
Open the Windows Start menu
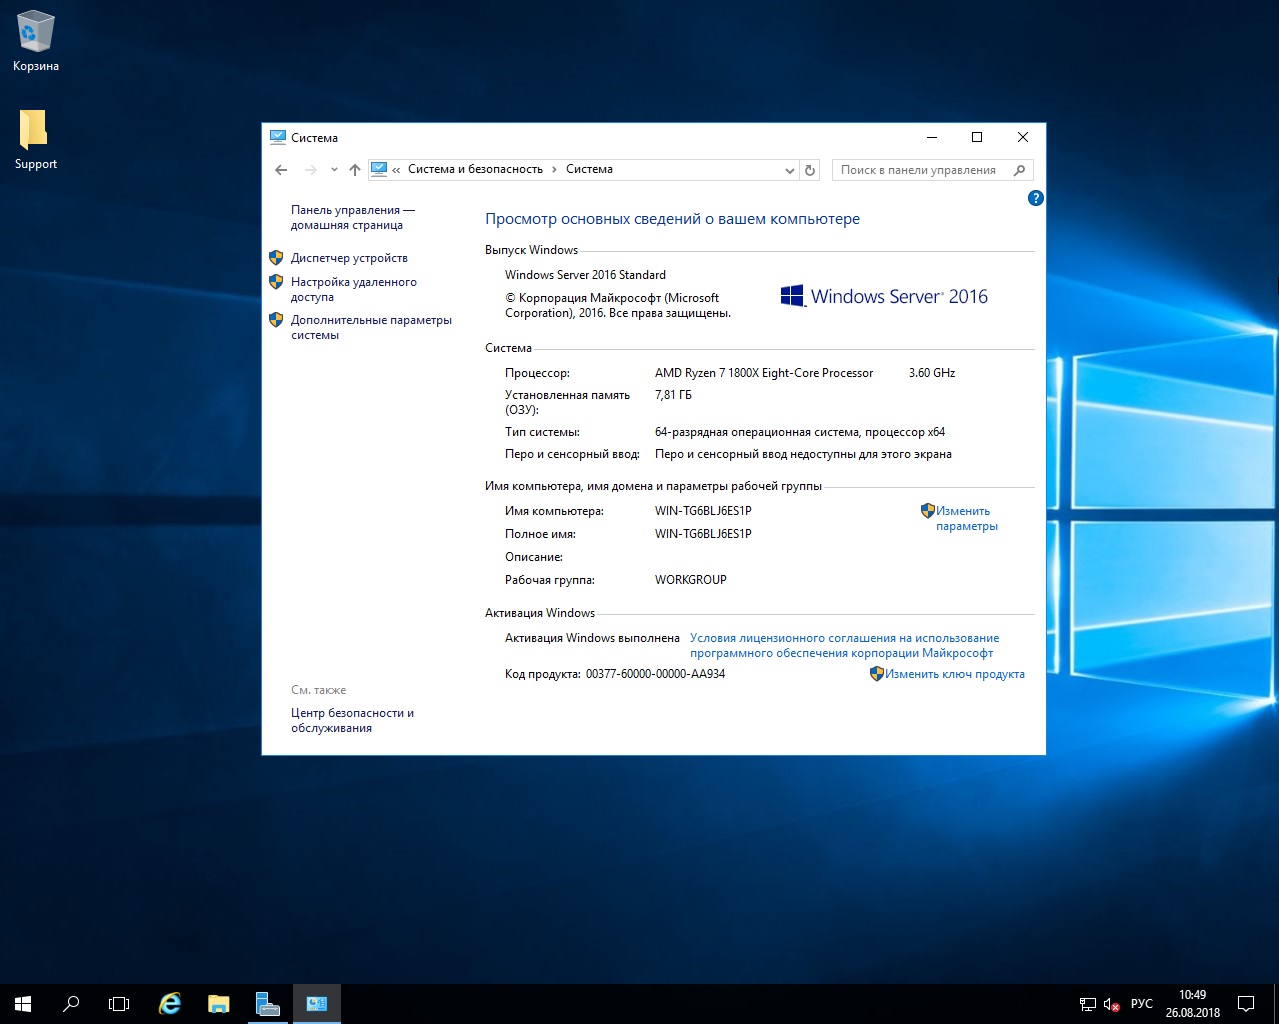[23, 1004]
